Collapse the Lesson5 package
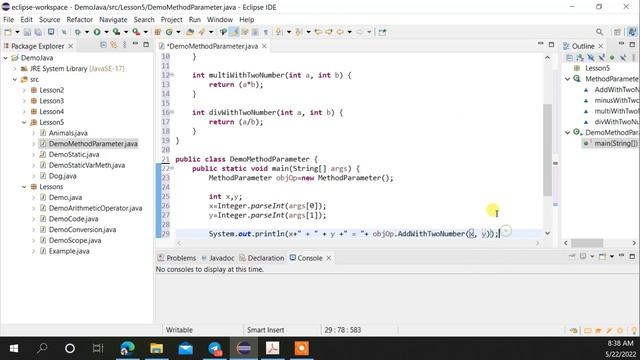 pyautogui.click(x=24, y=122)
